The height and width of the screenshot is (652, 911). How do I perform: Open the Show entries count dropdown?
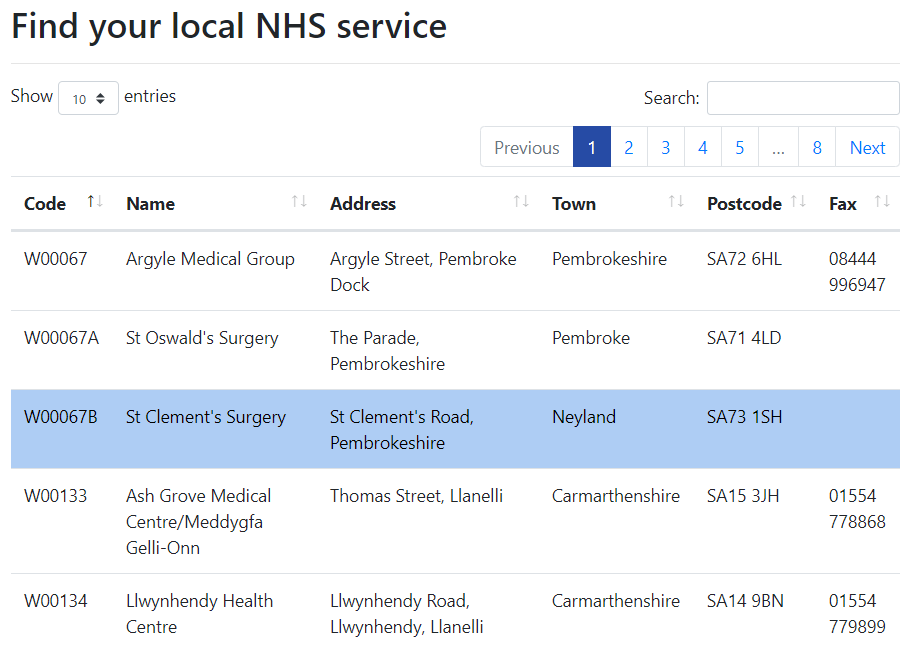point(88,98)
